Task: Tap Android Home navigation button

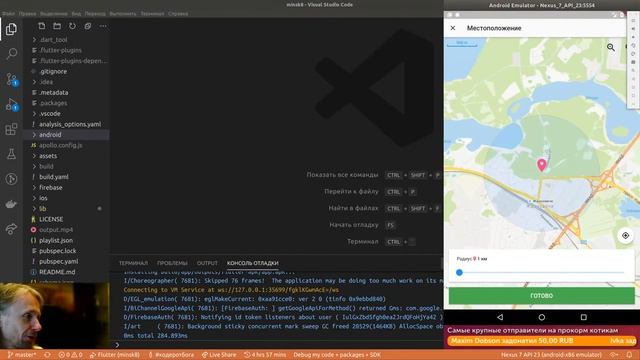Action: tap(542, 317)
